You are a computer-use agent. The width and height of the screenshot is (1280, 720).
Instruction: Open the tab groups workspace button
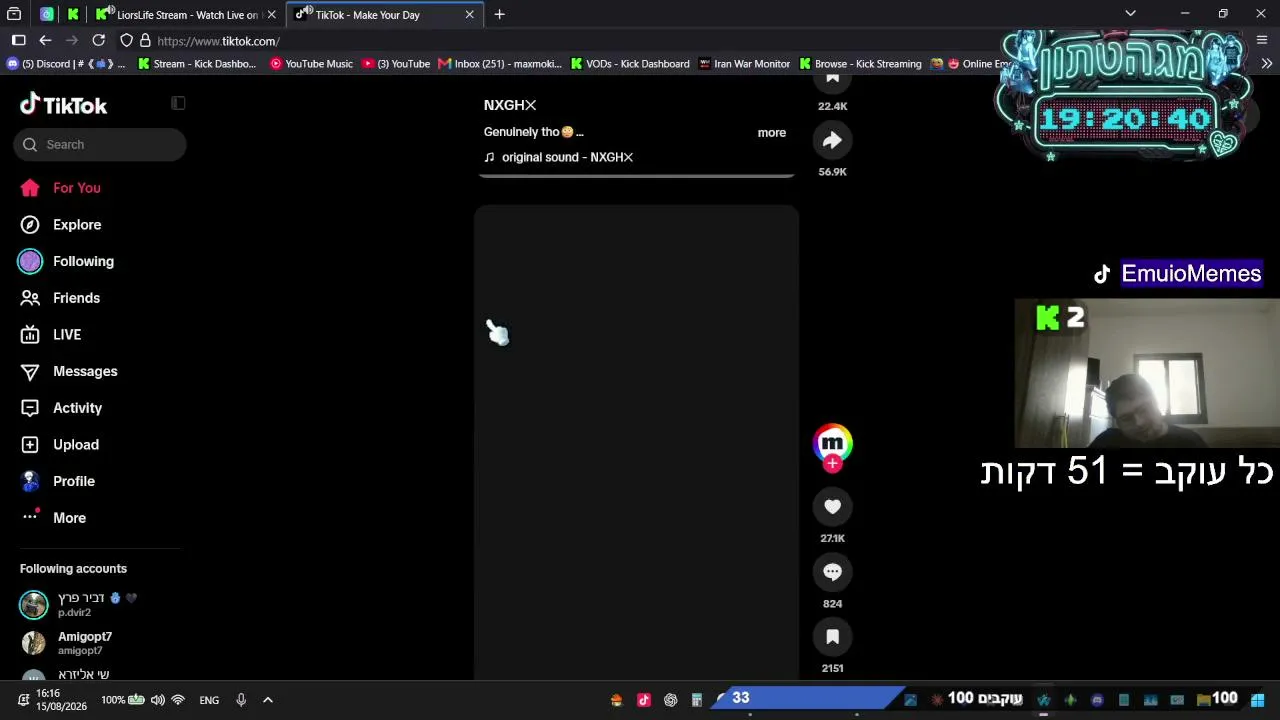click(14, 15)
